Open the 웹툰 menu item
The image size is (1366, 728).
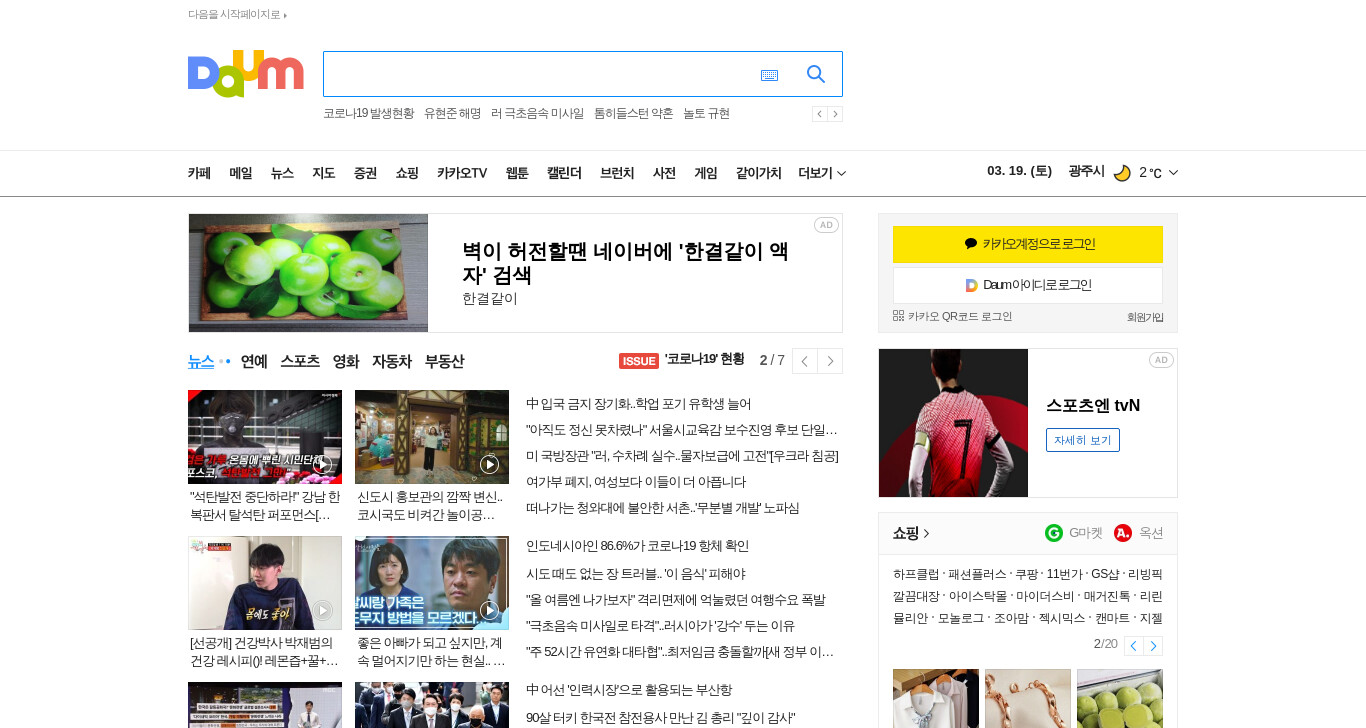(517, 173)
